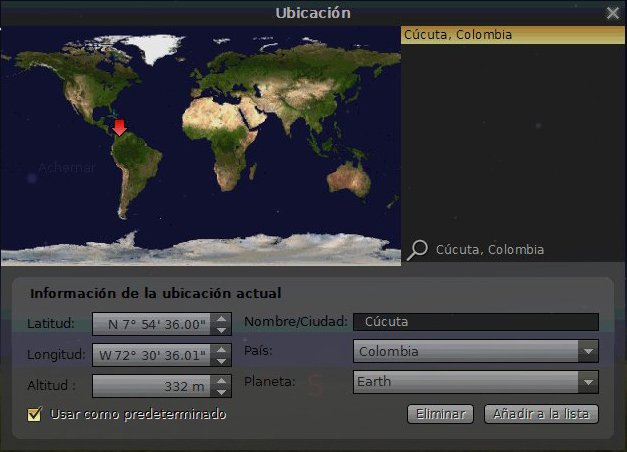Click the red location arrow on map
Image resolution: width=627 pixels, height=452 pixels.
point(119,127)
